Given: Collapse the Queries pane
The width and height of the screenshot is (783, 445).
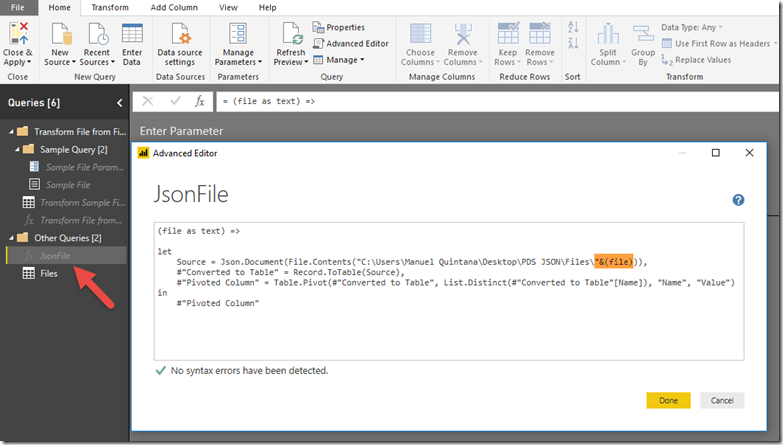Looking at the screenshot, I should coord(119,103).
